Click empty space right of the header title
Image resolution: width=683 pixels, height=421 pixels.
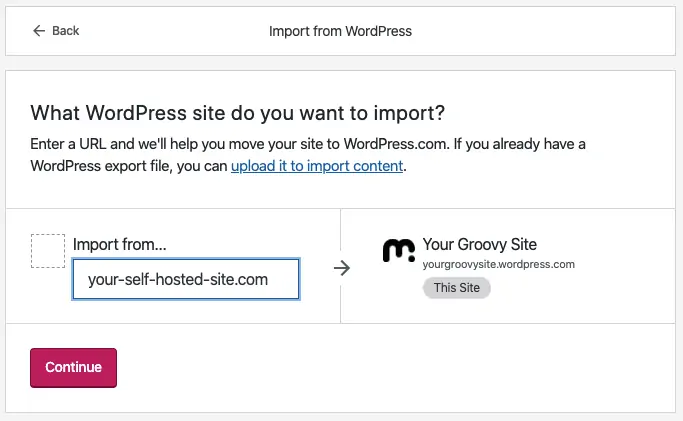point(550,31)
